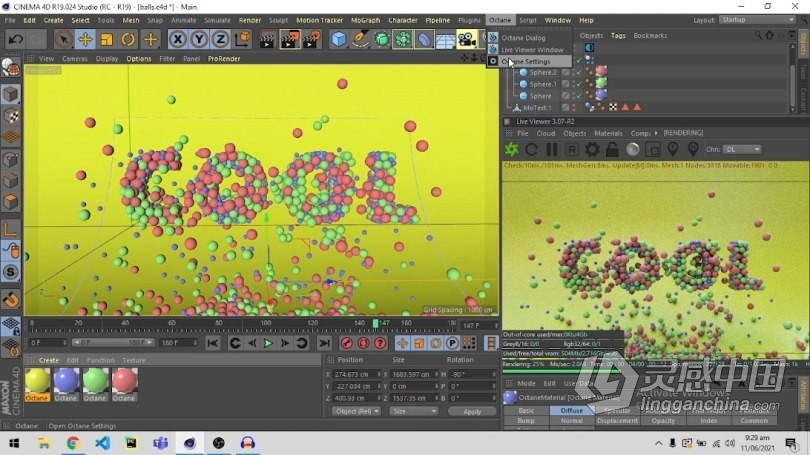Click Render to Picture Viewer icon

point(289,39)
